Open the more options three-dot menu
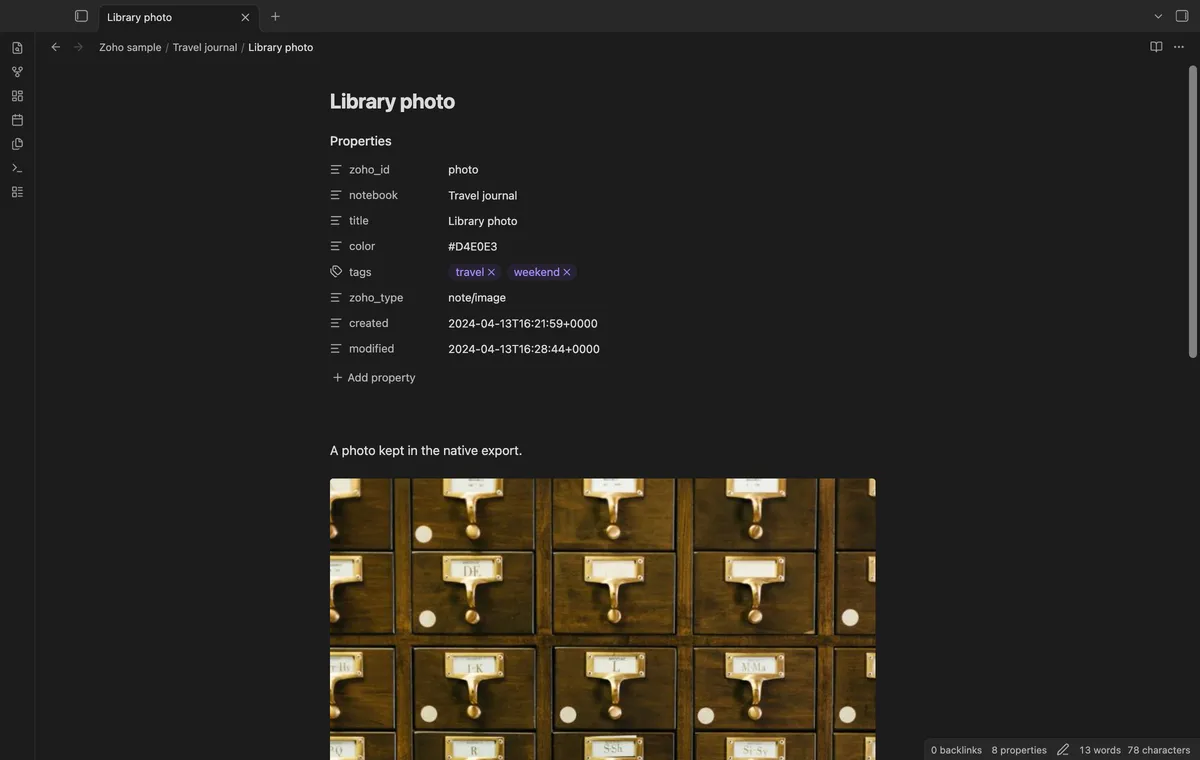 1179,47
